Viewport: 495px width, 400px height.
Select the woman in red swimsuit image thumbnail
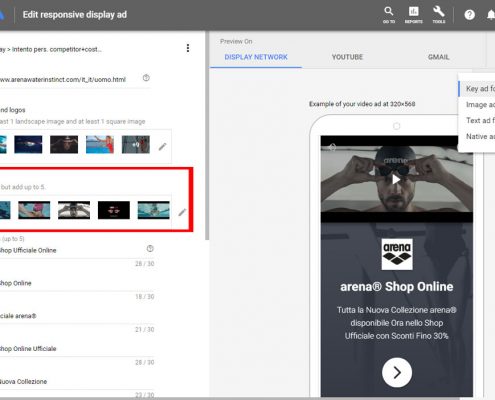click(x=100, y=144)
